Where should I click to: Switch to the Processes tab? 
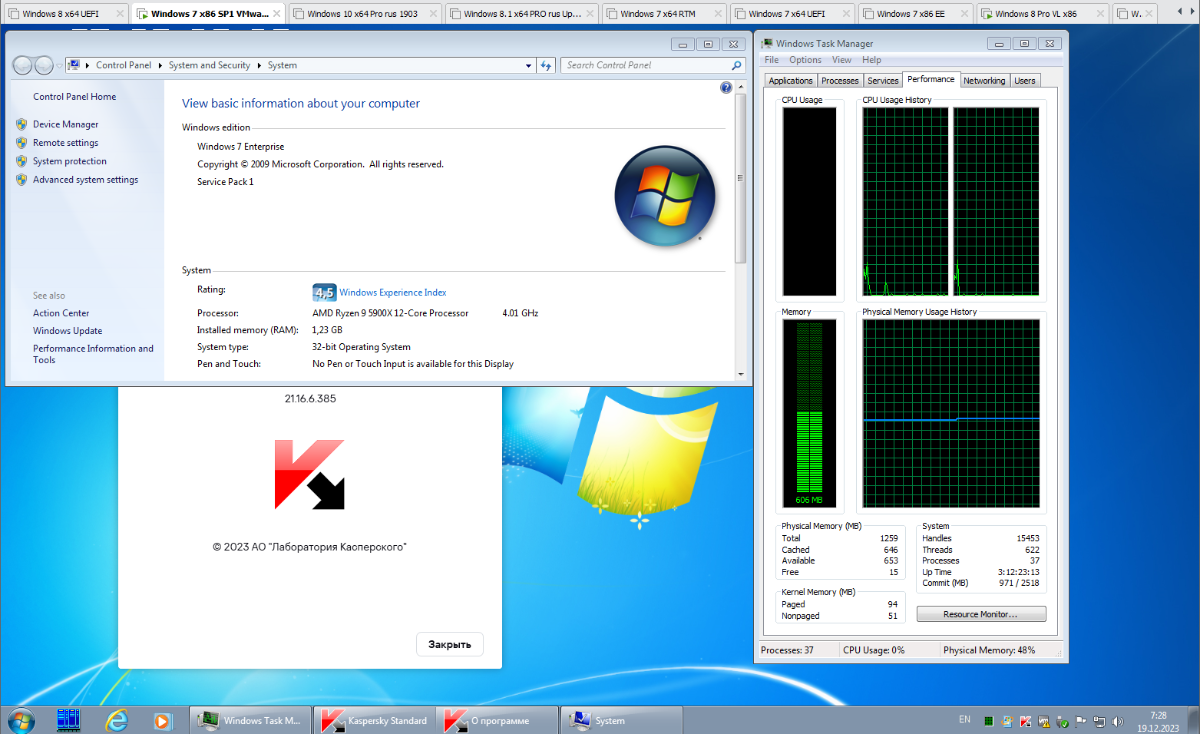840,81
